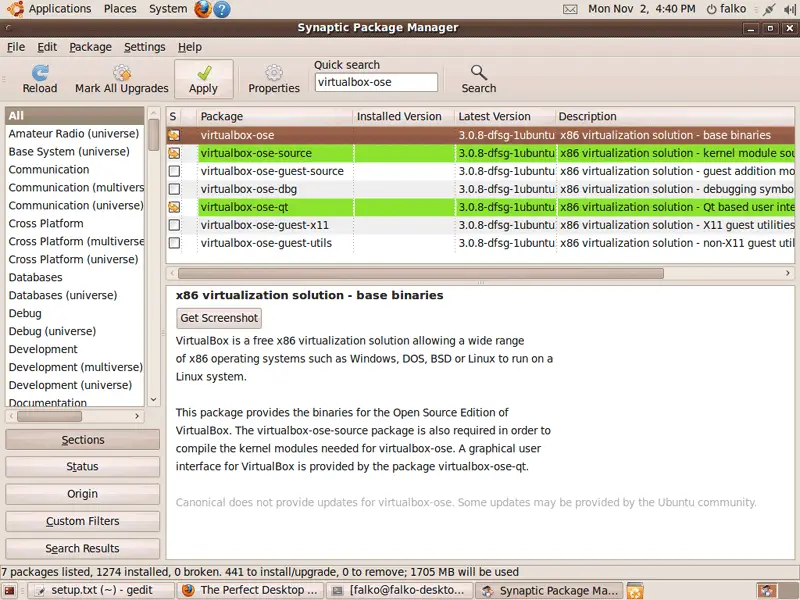Click the Reload toolbar icon
800x600 pixels.
40,73
